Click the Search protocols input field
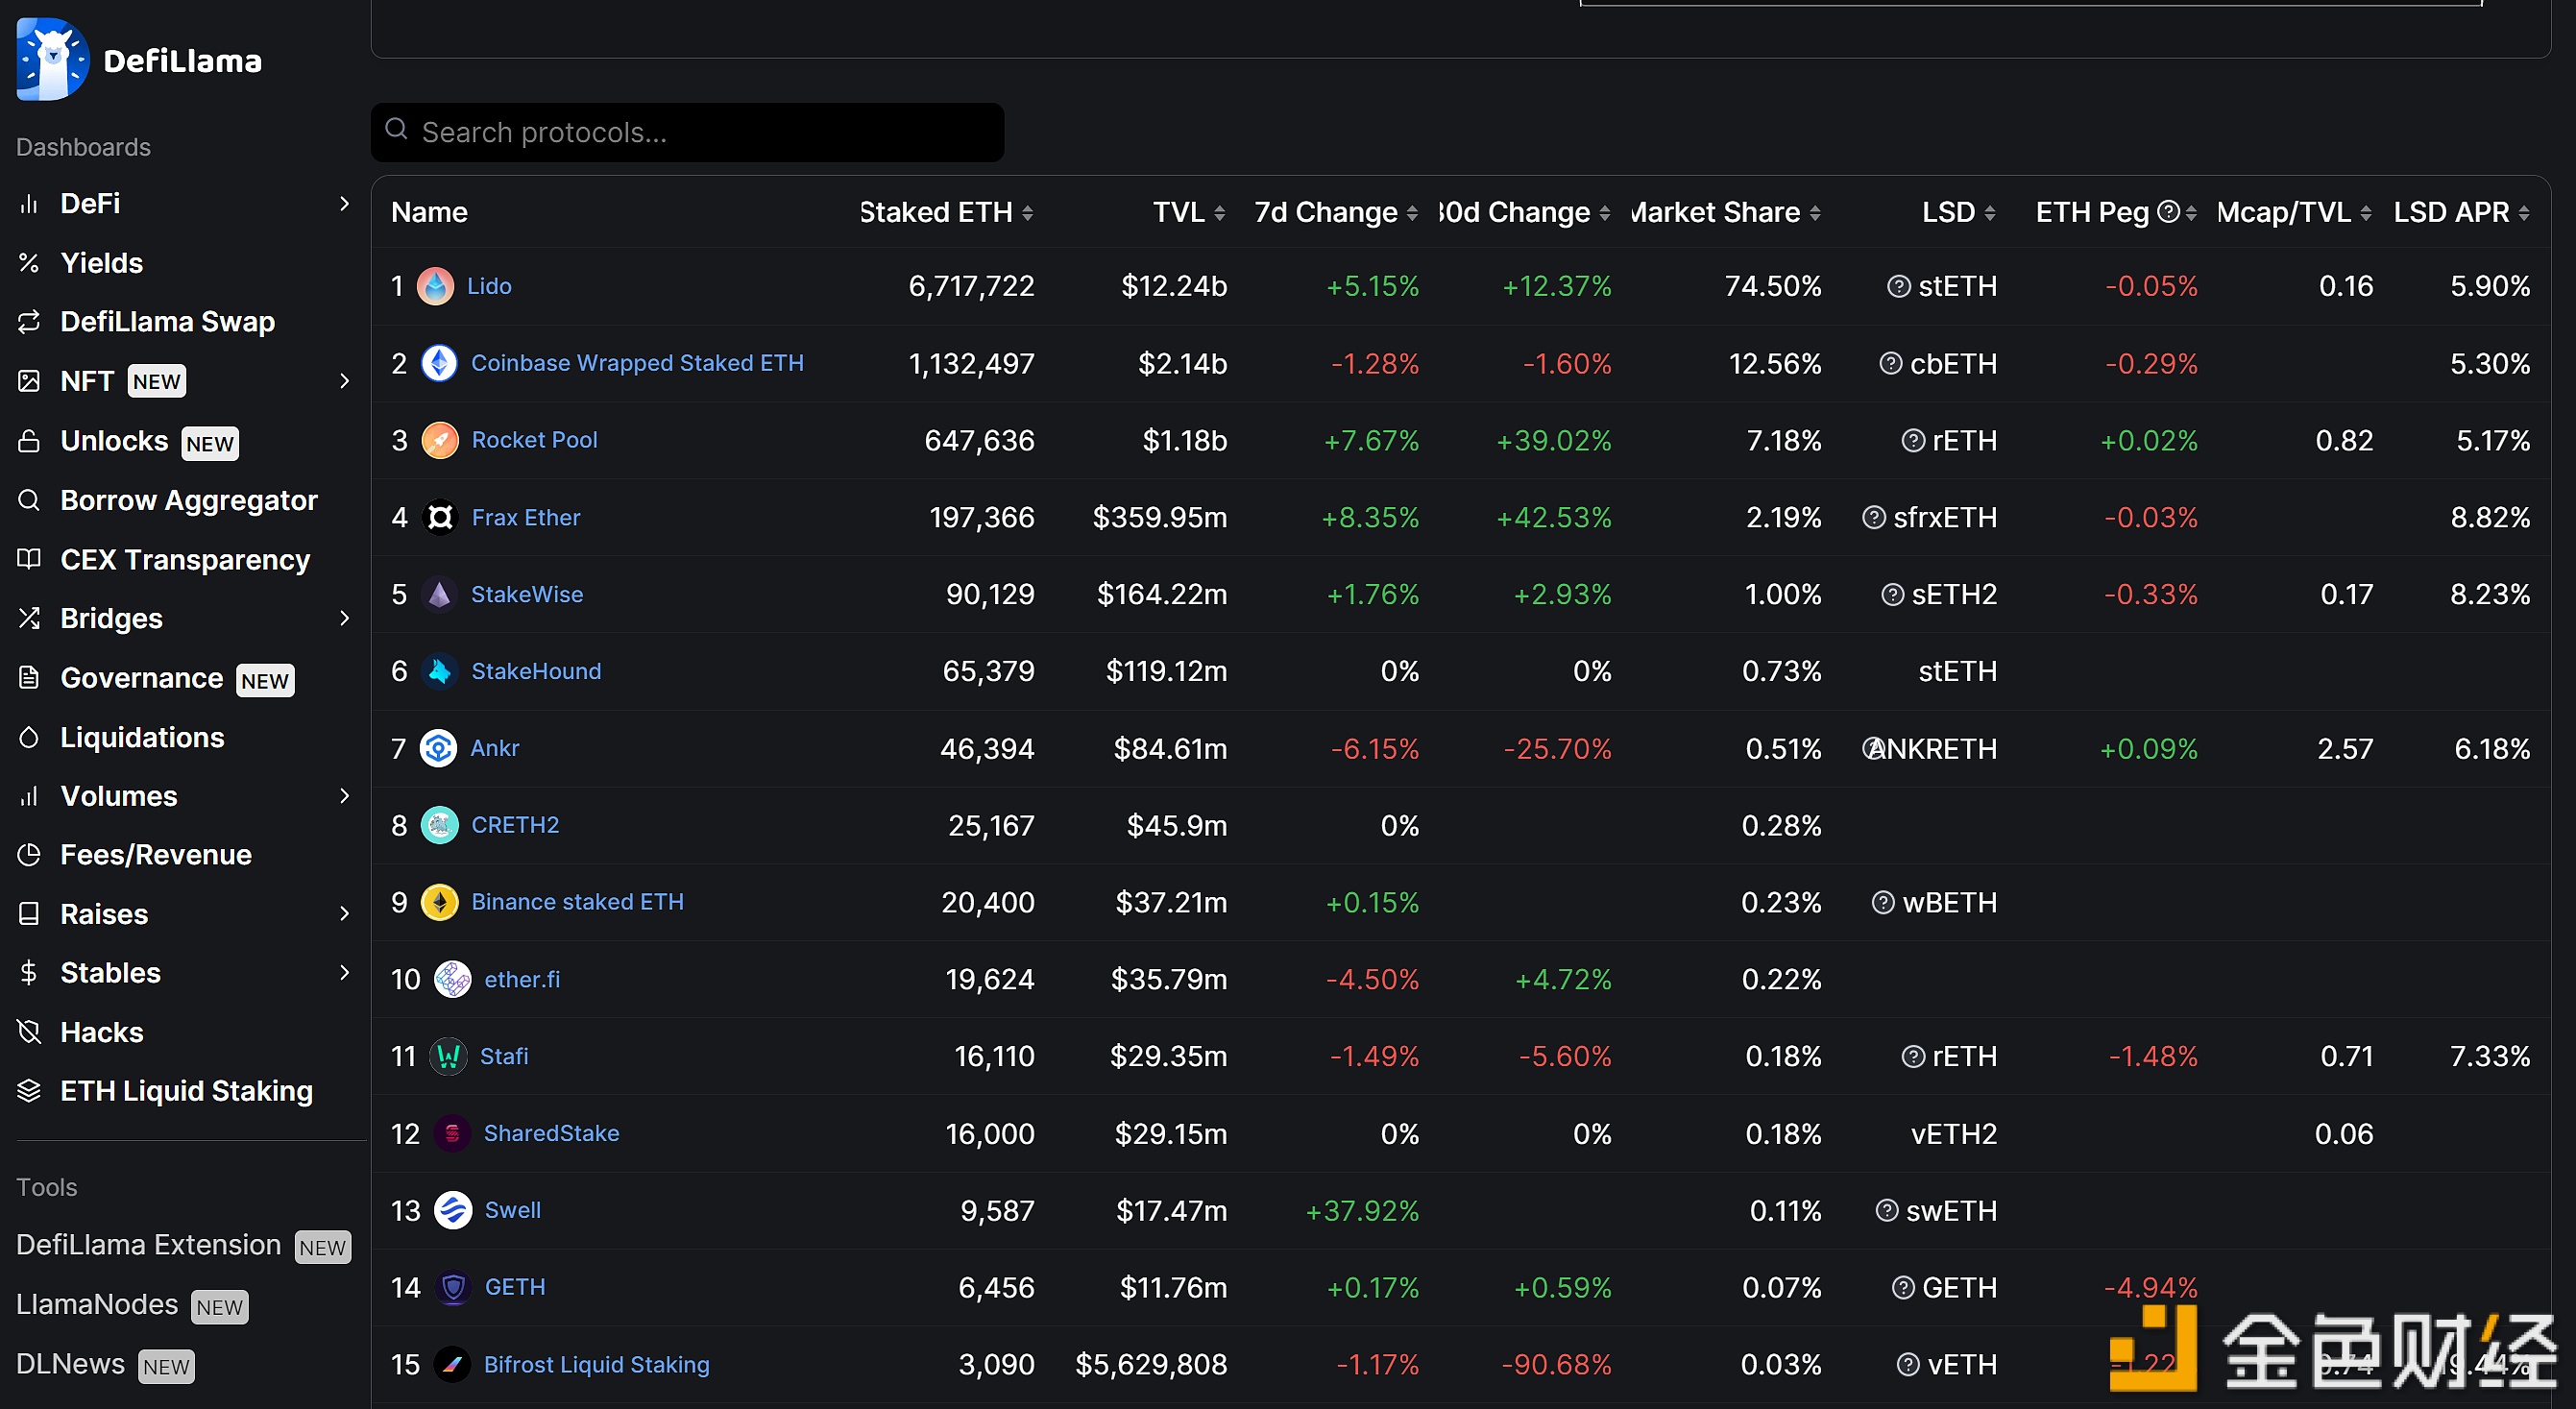Viewport: 2576px width, 1409px height. tap(687, 132)
